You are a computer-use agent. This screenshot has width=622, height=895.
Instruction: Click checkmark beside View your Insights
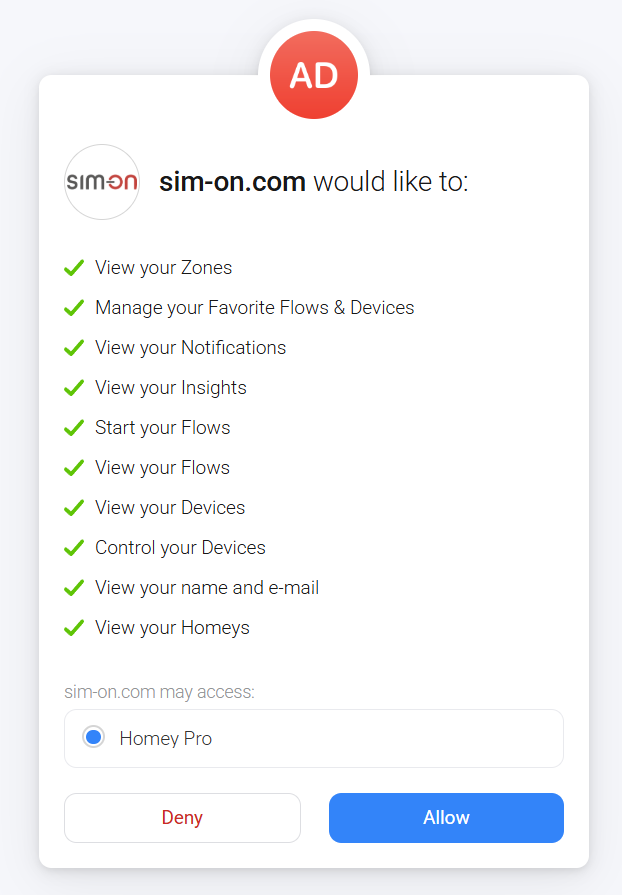click(74, 388)
